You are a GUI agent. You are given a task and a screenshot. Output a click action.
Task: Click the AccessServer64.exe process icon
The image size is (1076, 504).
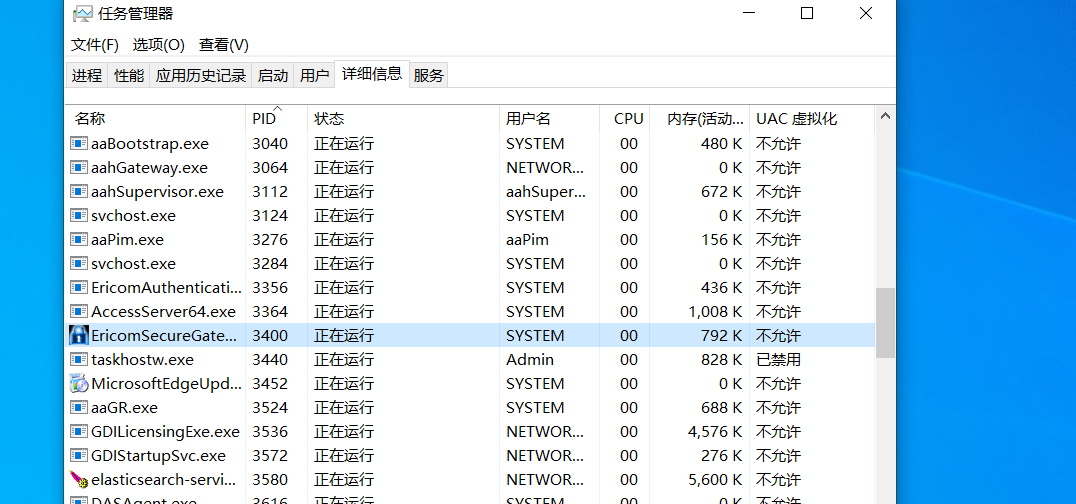[79, 312]
